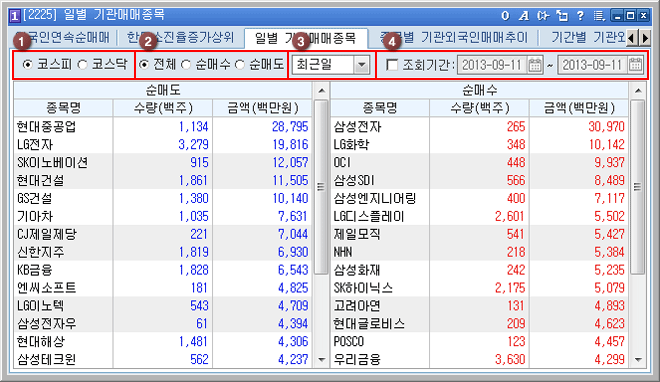Click the 순매도 table scroll down arrow
Viewport: 660px width, 382px height.
tap(322, 359)
